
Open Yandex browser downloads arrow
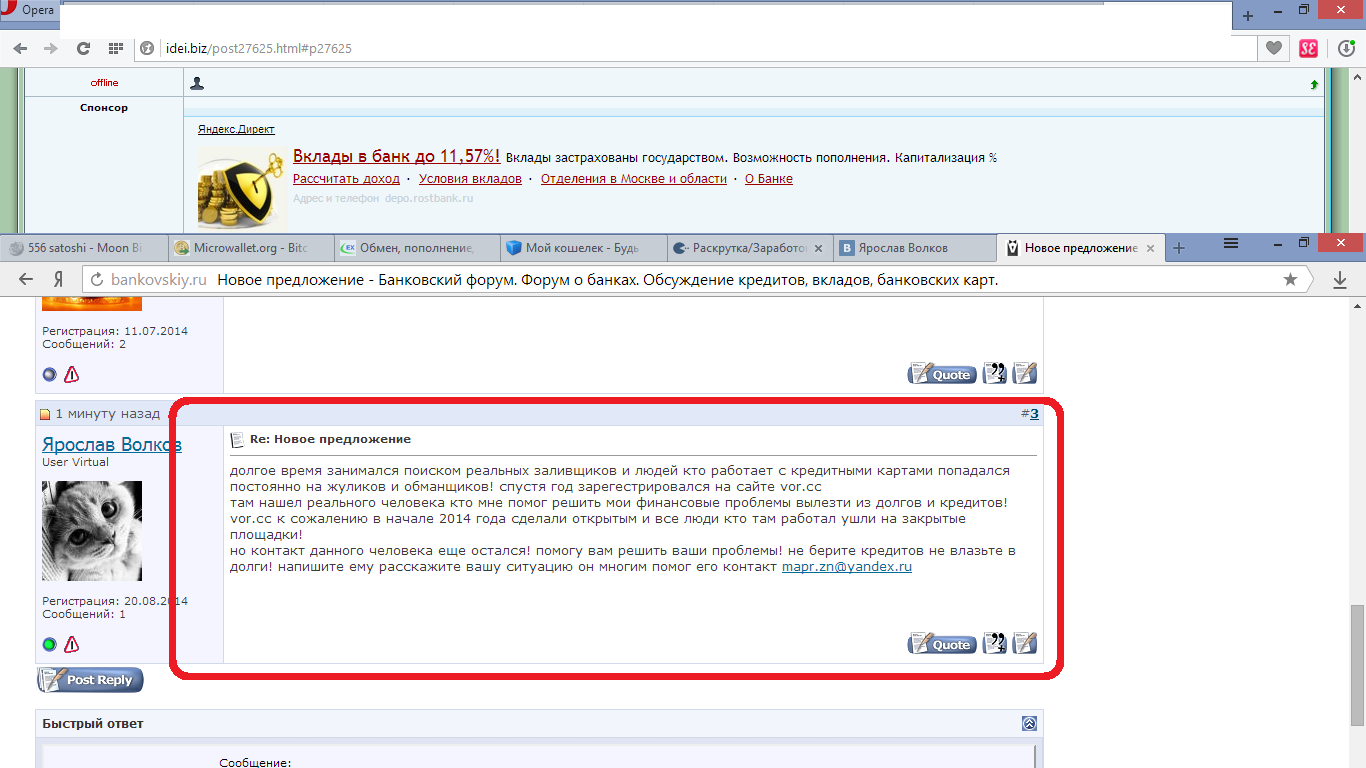1340,281
